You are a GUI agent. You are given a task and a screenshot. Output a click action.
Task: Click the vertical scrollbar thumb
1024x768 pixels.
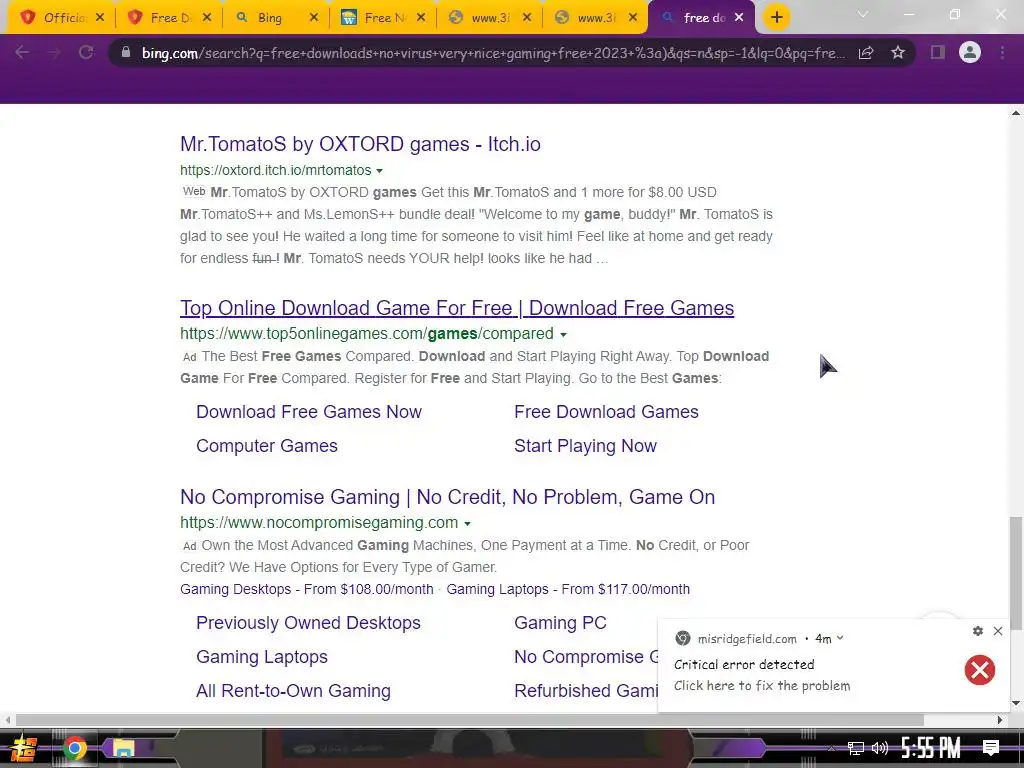click(x=1016, y=573)
